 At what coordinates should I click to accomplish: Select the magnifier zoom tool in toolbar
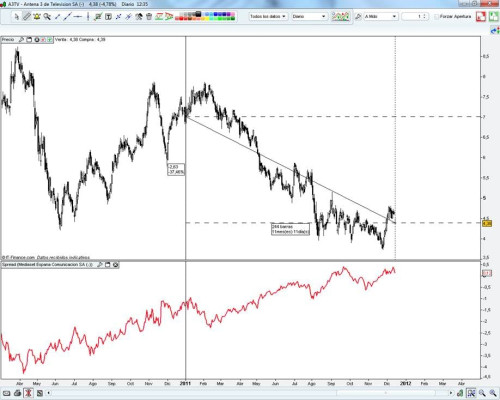coord(47,16)
